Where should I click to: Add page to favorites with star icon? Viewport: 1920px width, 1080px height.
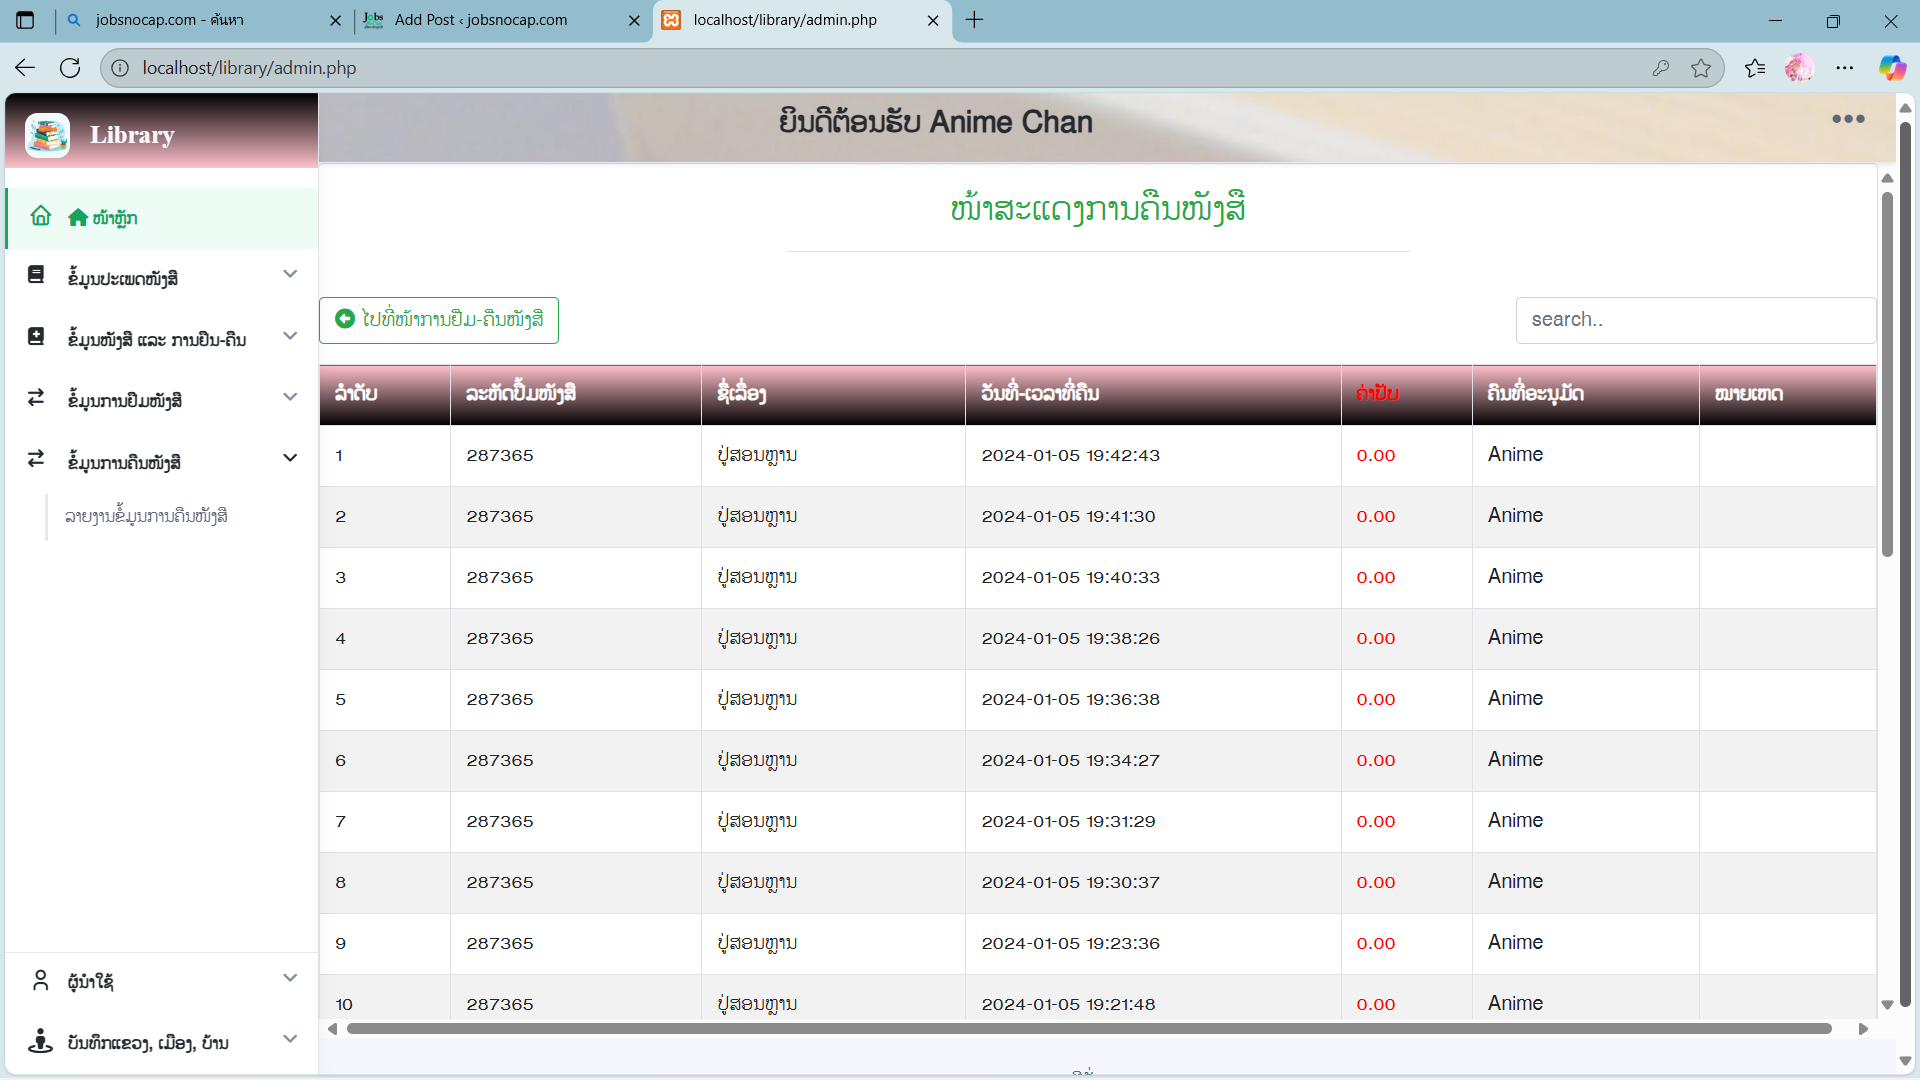tap(1700, 68)
